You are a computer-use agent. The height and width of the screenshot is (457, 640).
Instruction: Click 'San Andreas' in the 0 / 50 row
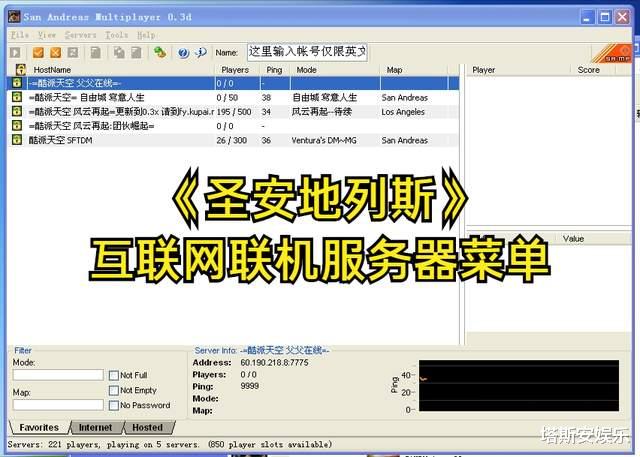click(404, 97)
